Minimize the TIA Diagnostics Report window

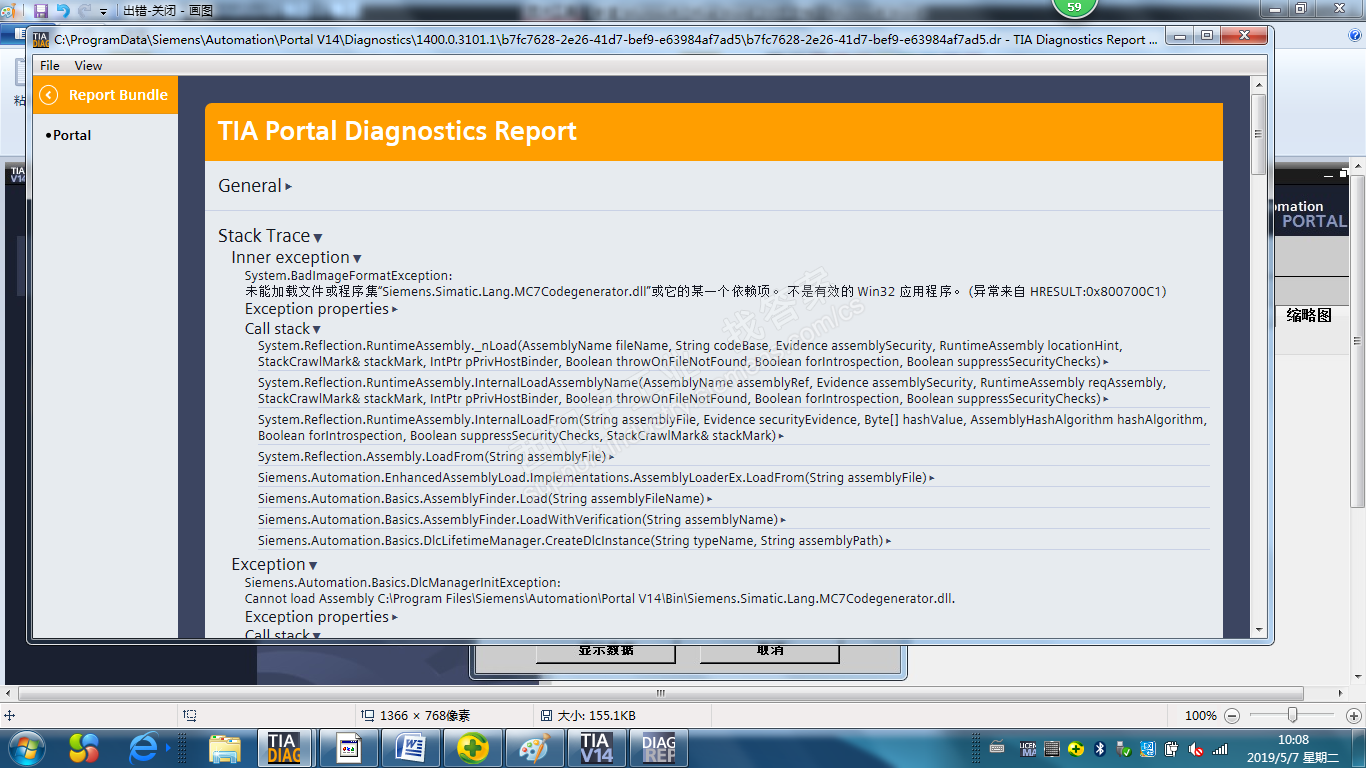point(1180,37)
